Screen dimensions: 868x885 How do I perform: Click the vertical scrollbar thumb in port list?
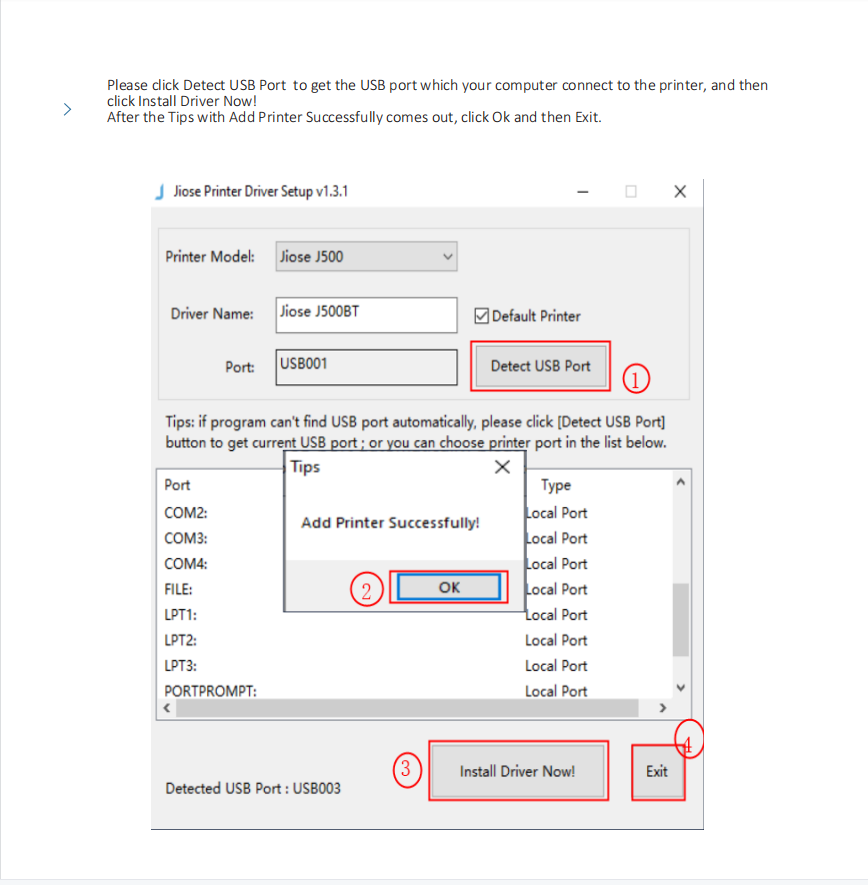(x=681, y=620)
